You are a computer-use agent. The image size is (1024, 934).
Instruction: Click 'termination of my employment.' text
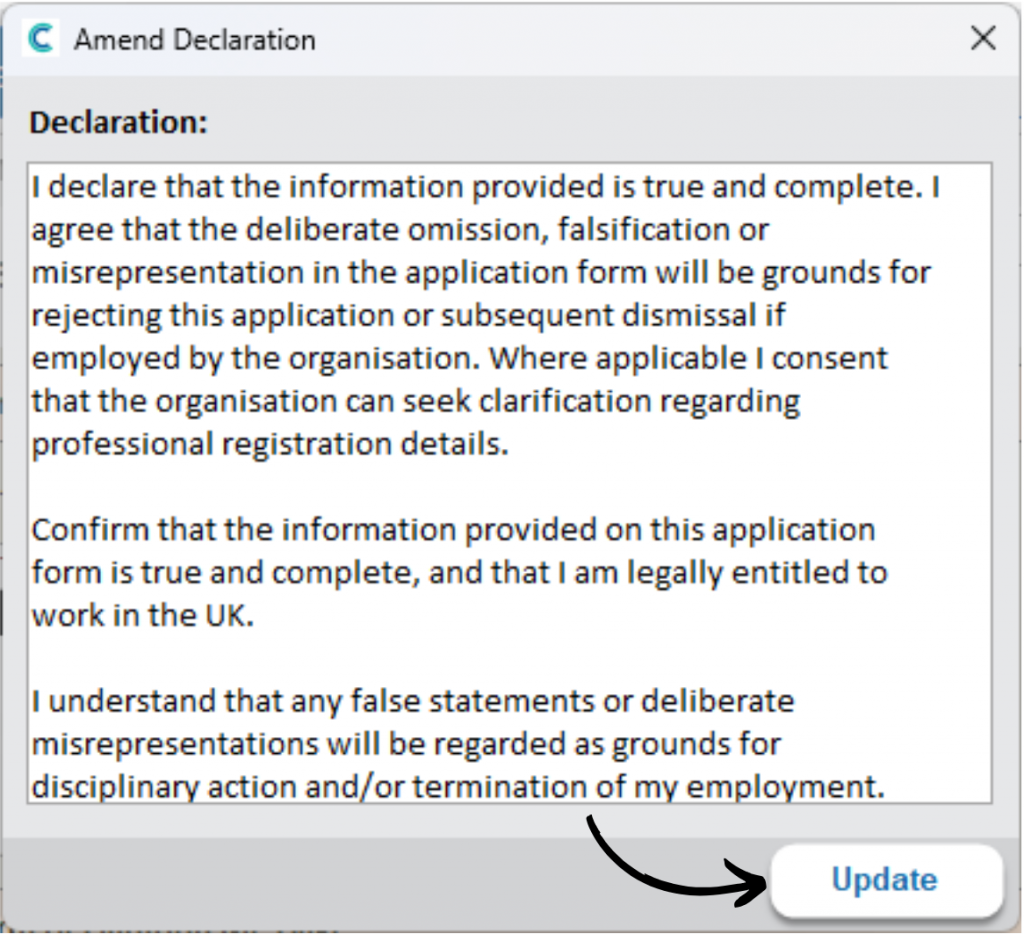(648, 786)
